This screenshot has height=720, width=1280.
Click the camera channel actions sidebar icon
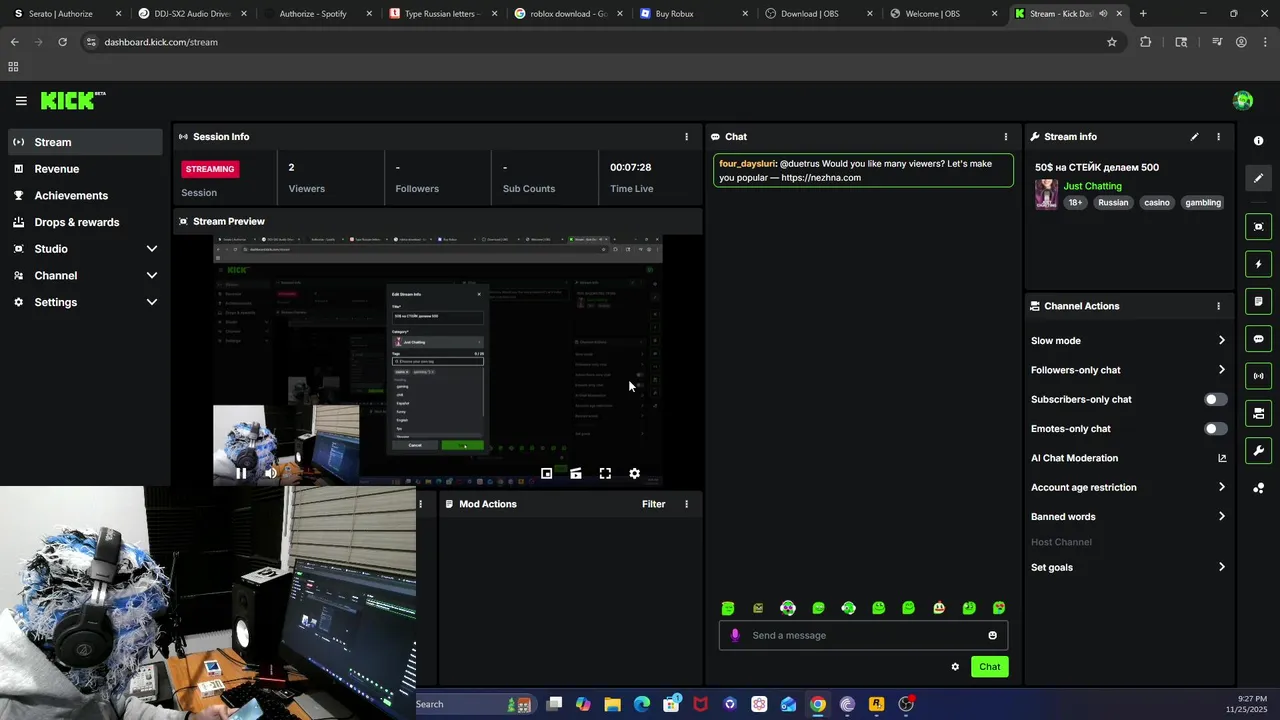tap(1259, 413)
